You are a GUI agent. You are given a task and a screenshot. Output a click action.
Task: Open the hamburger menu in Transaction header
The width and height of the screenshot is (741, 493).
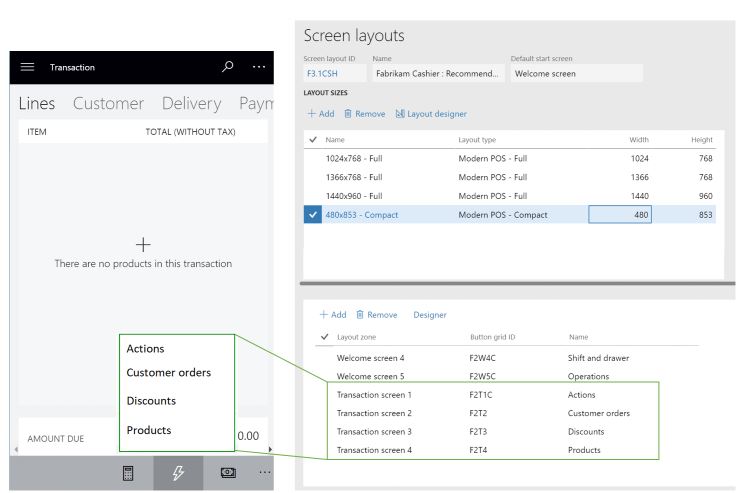[x=27, y=67]
